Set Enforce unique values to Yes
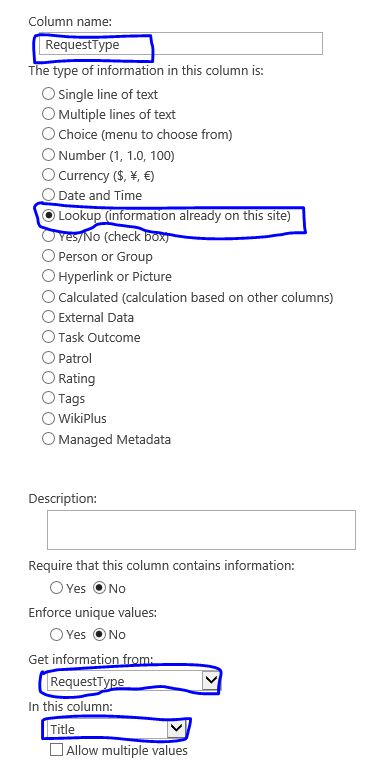 click(x=56, y=634)
